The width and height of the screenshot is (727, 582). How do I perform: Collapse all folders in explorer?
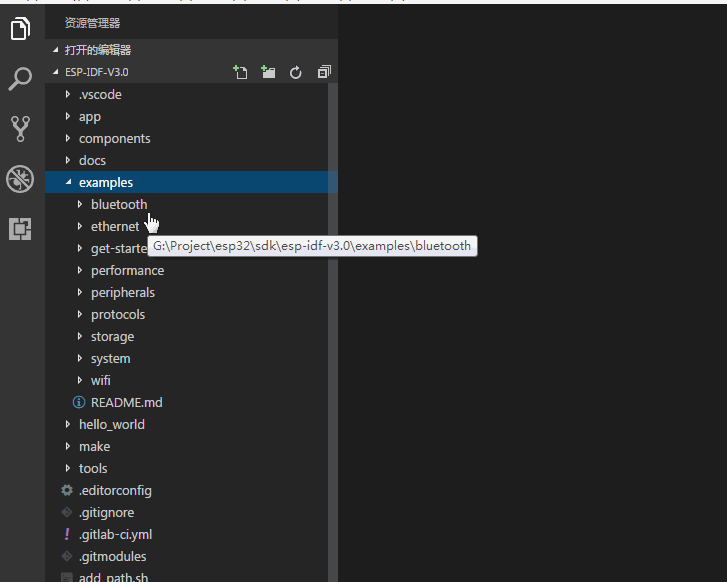[324, 72]
